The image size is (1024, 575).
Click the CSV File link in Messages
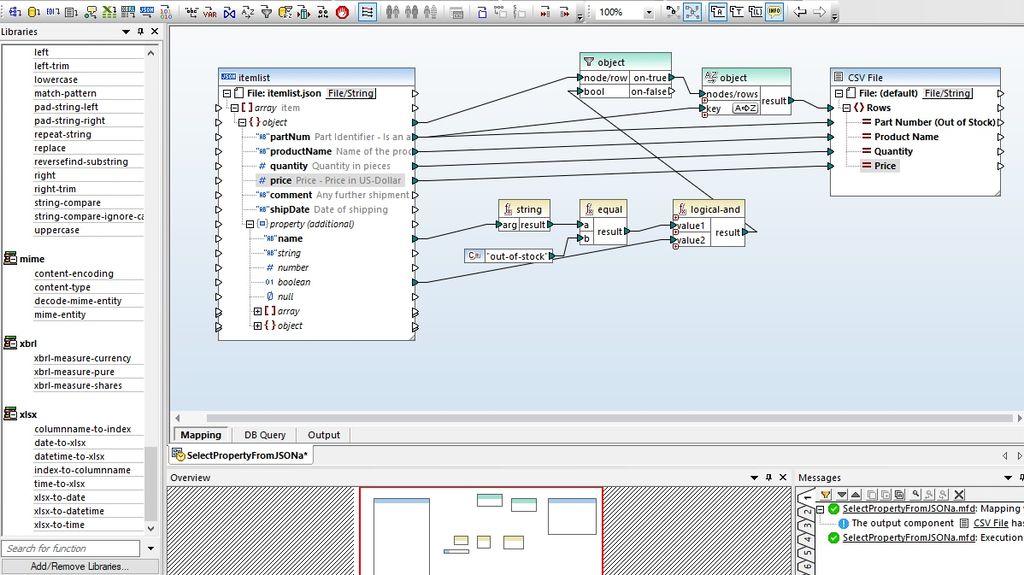point(990,523)
